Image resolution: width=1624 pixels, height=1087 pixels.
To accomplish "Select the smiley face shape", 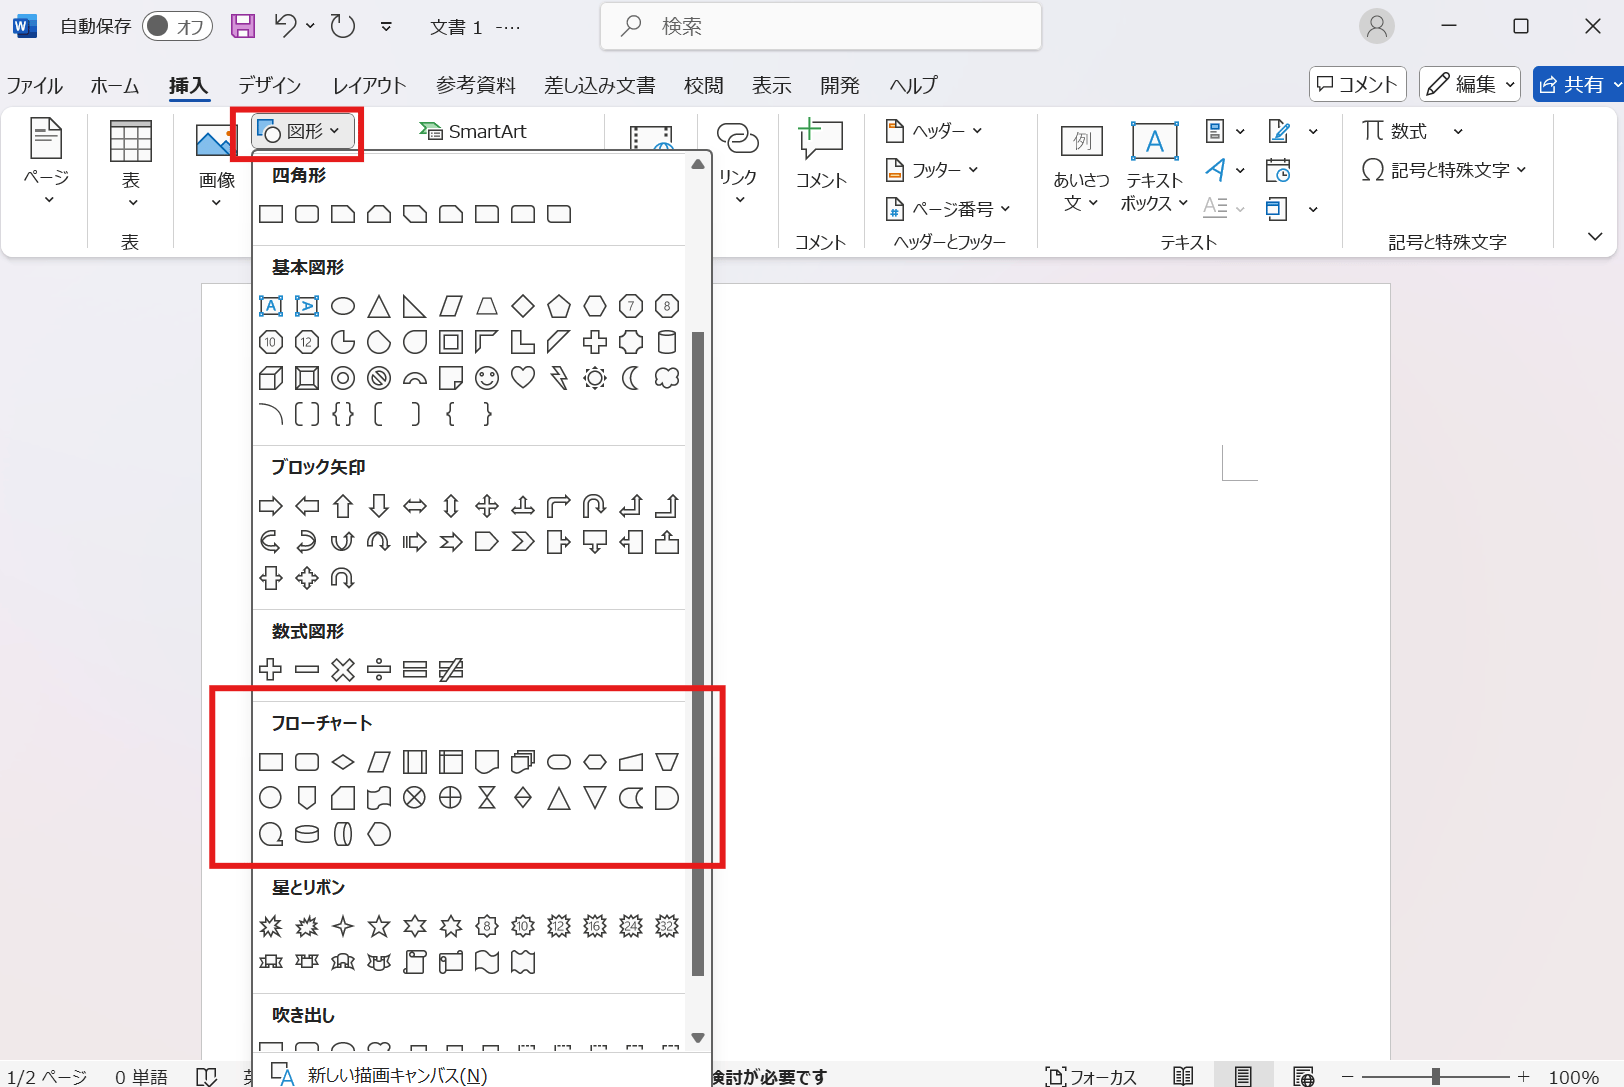I will coord(487,378).
